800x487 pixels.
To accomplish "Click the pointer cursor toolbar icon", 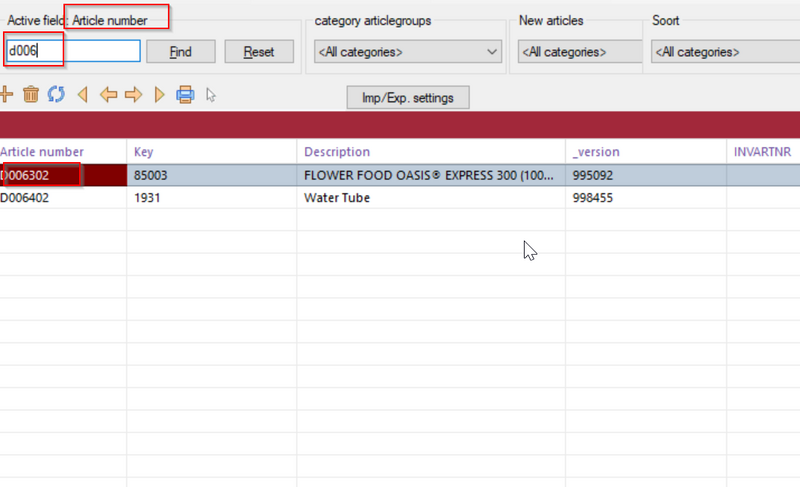I will (x=211, y=95).
